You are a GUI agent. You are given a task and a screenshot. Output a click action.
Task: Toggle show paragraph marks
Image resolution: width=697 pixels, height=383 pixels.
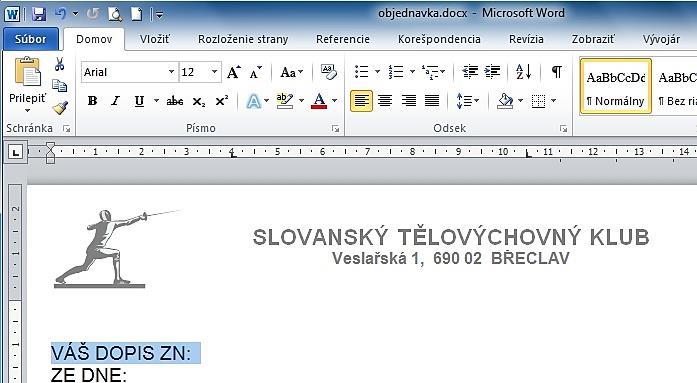(x=557, y=72)
